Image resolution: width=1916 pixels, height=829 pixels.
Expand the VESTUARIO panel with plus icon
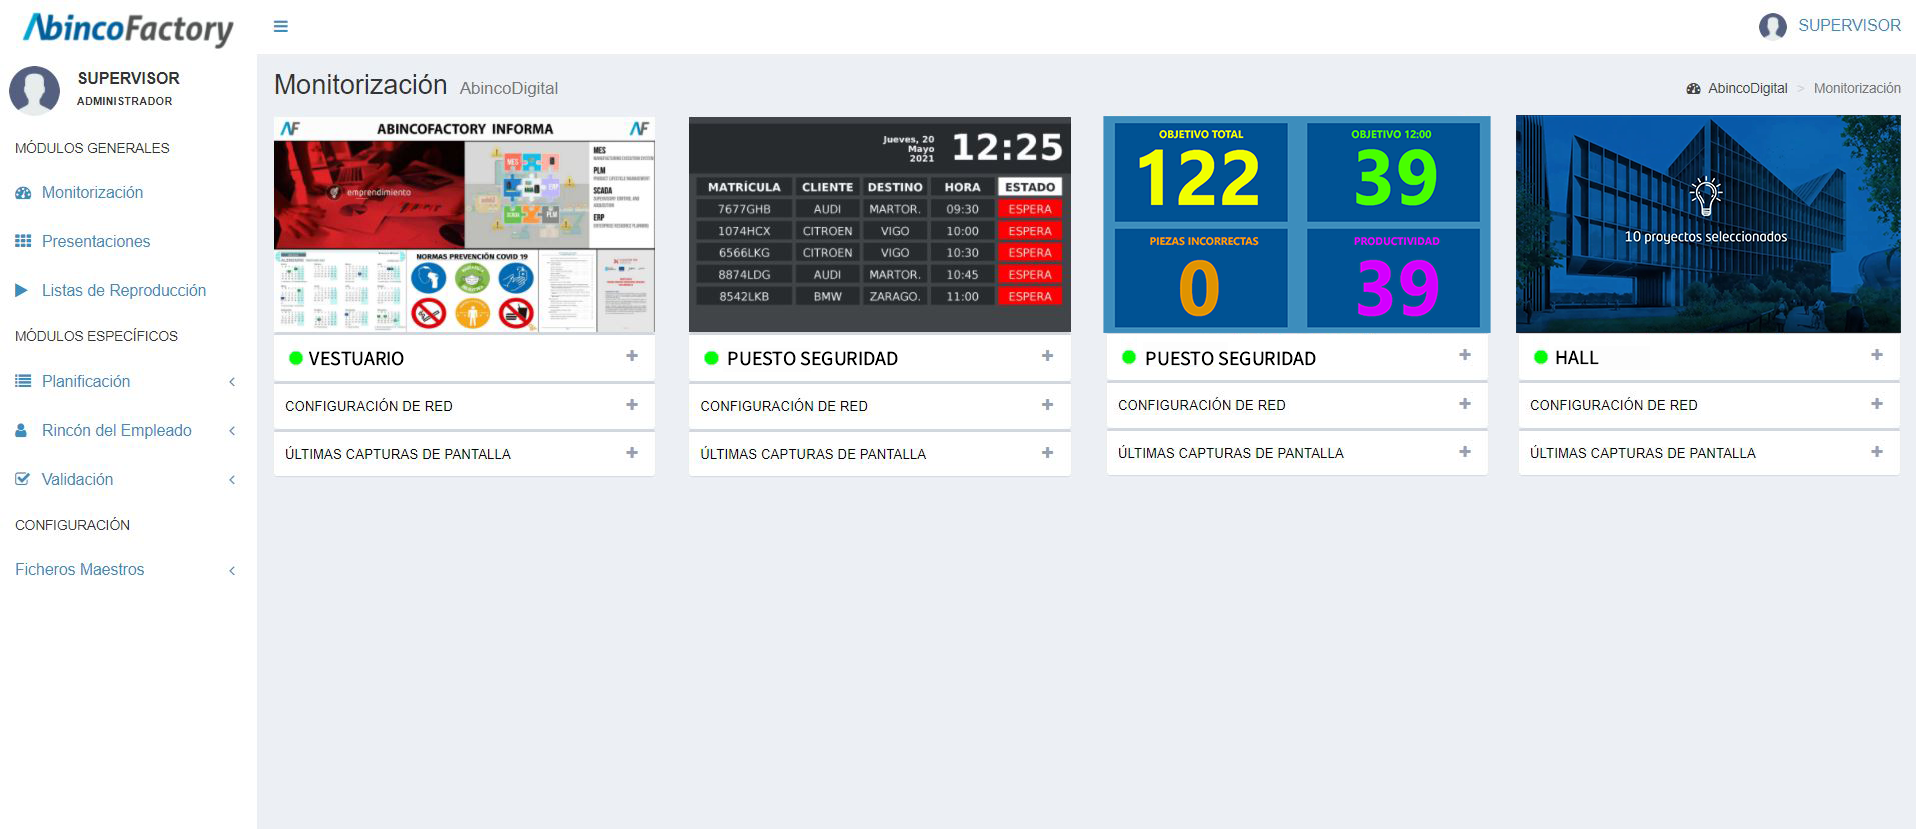coord(632,356)
